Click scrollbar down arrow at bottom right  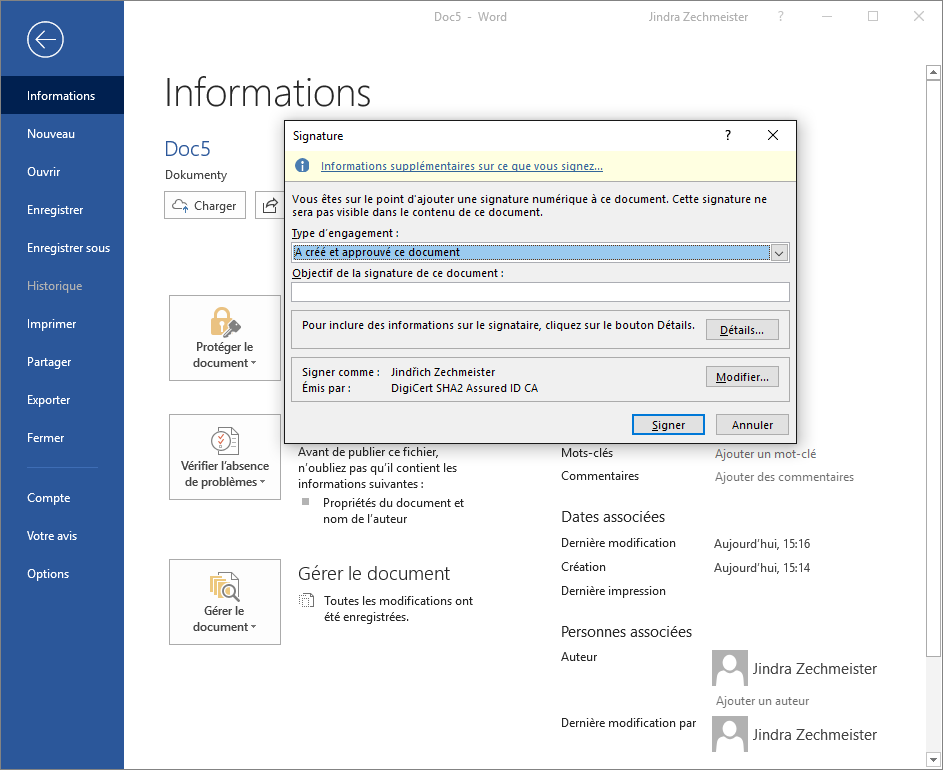(x=933, y=759)
